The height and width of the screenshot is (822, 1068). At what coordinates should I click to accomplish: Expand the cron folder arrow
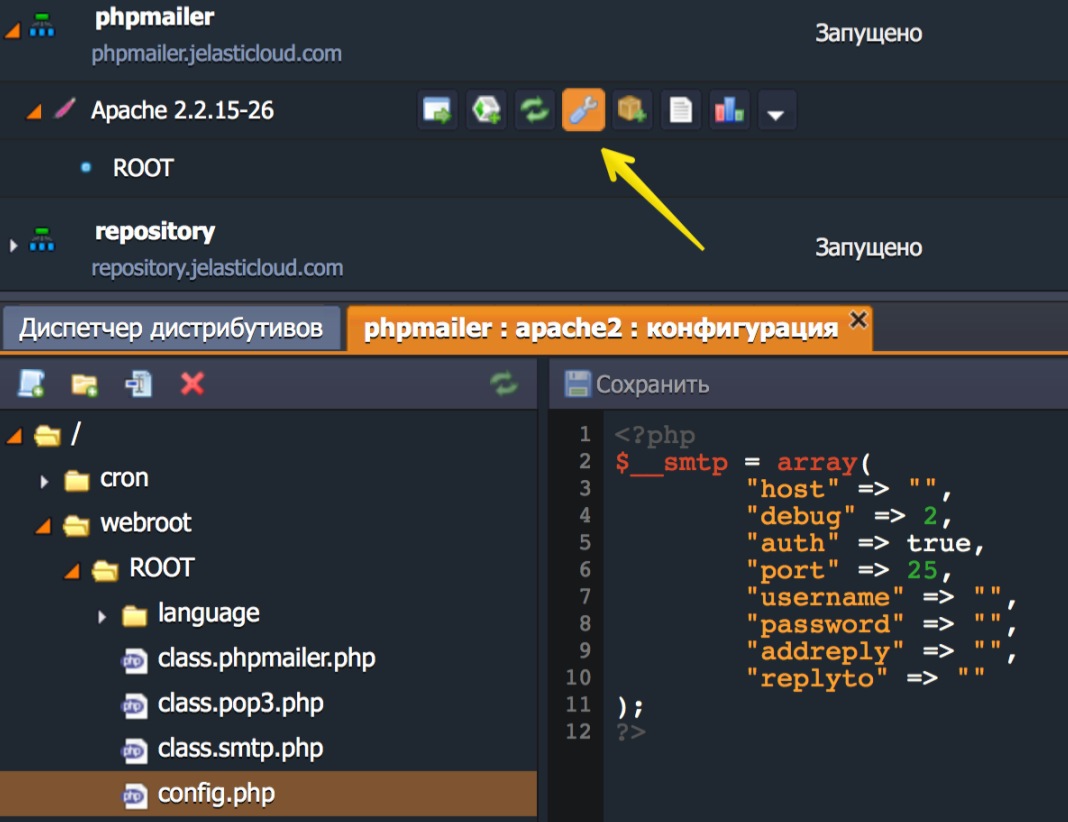pos(44,481)
